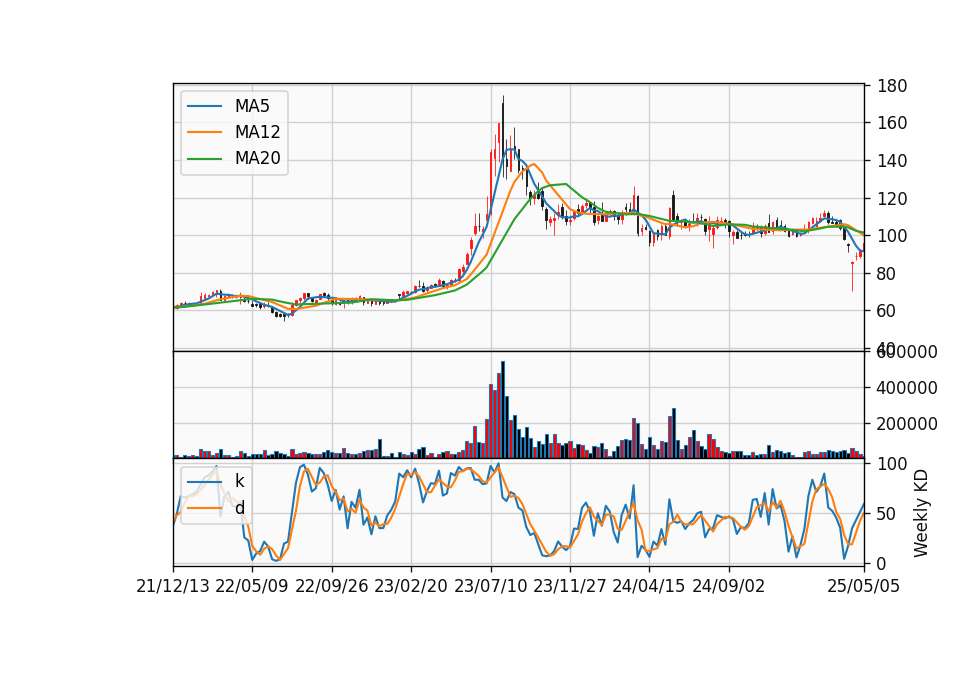Click the highest candlestick near 175

pos(503,135)
